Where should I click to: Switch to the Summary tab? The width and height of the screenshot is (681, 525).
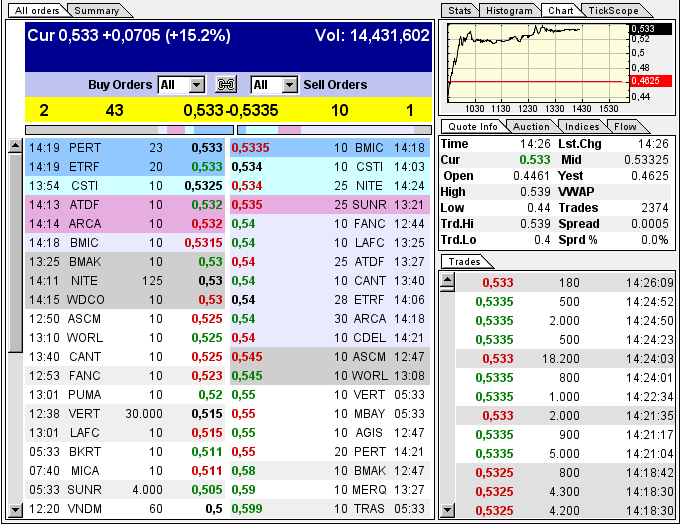click(x=96, y=11)
